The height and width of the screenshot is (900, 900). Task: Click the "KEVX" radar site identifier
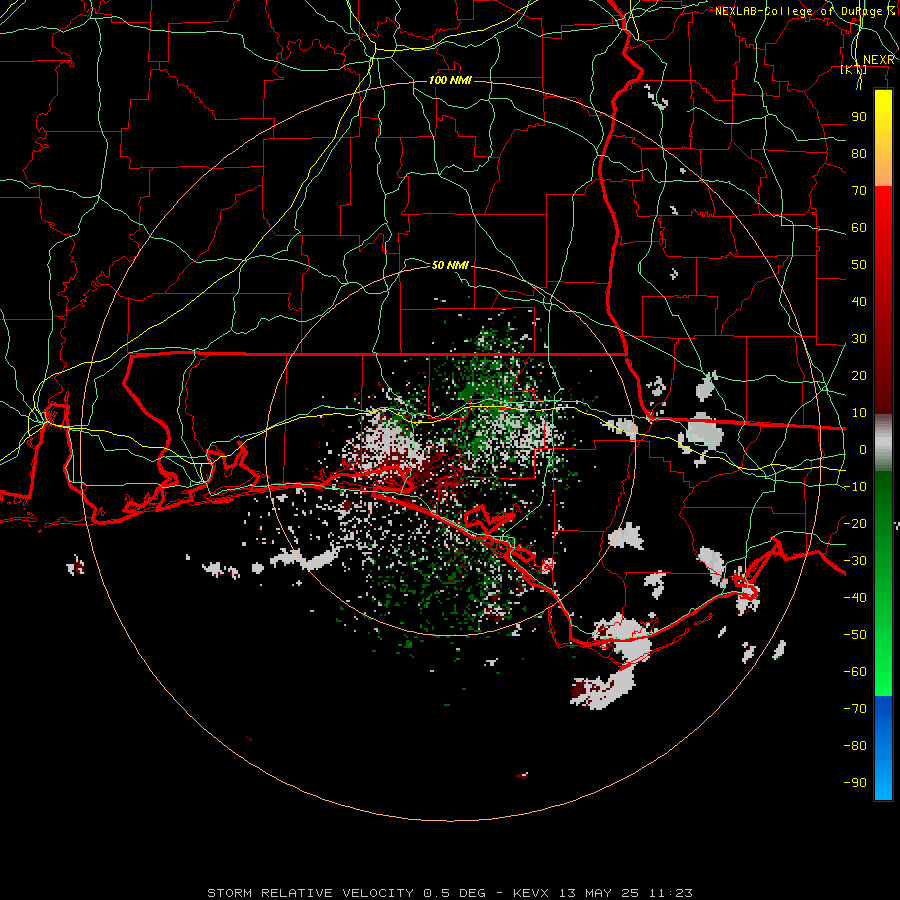[531, 893]
